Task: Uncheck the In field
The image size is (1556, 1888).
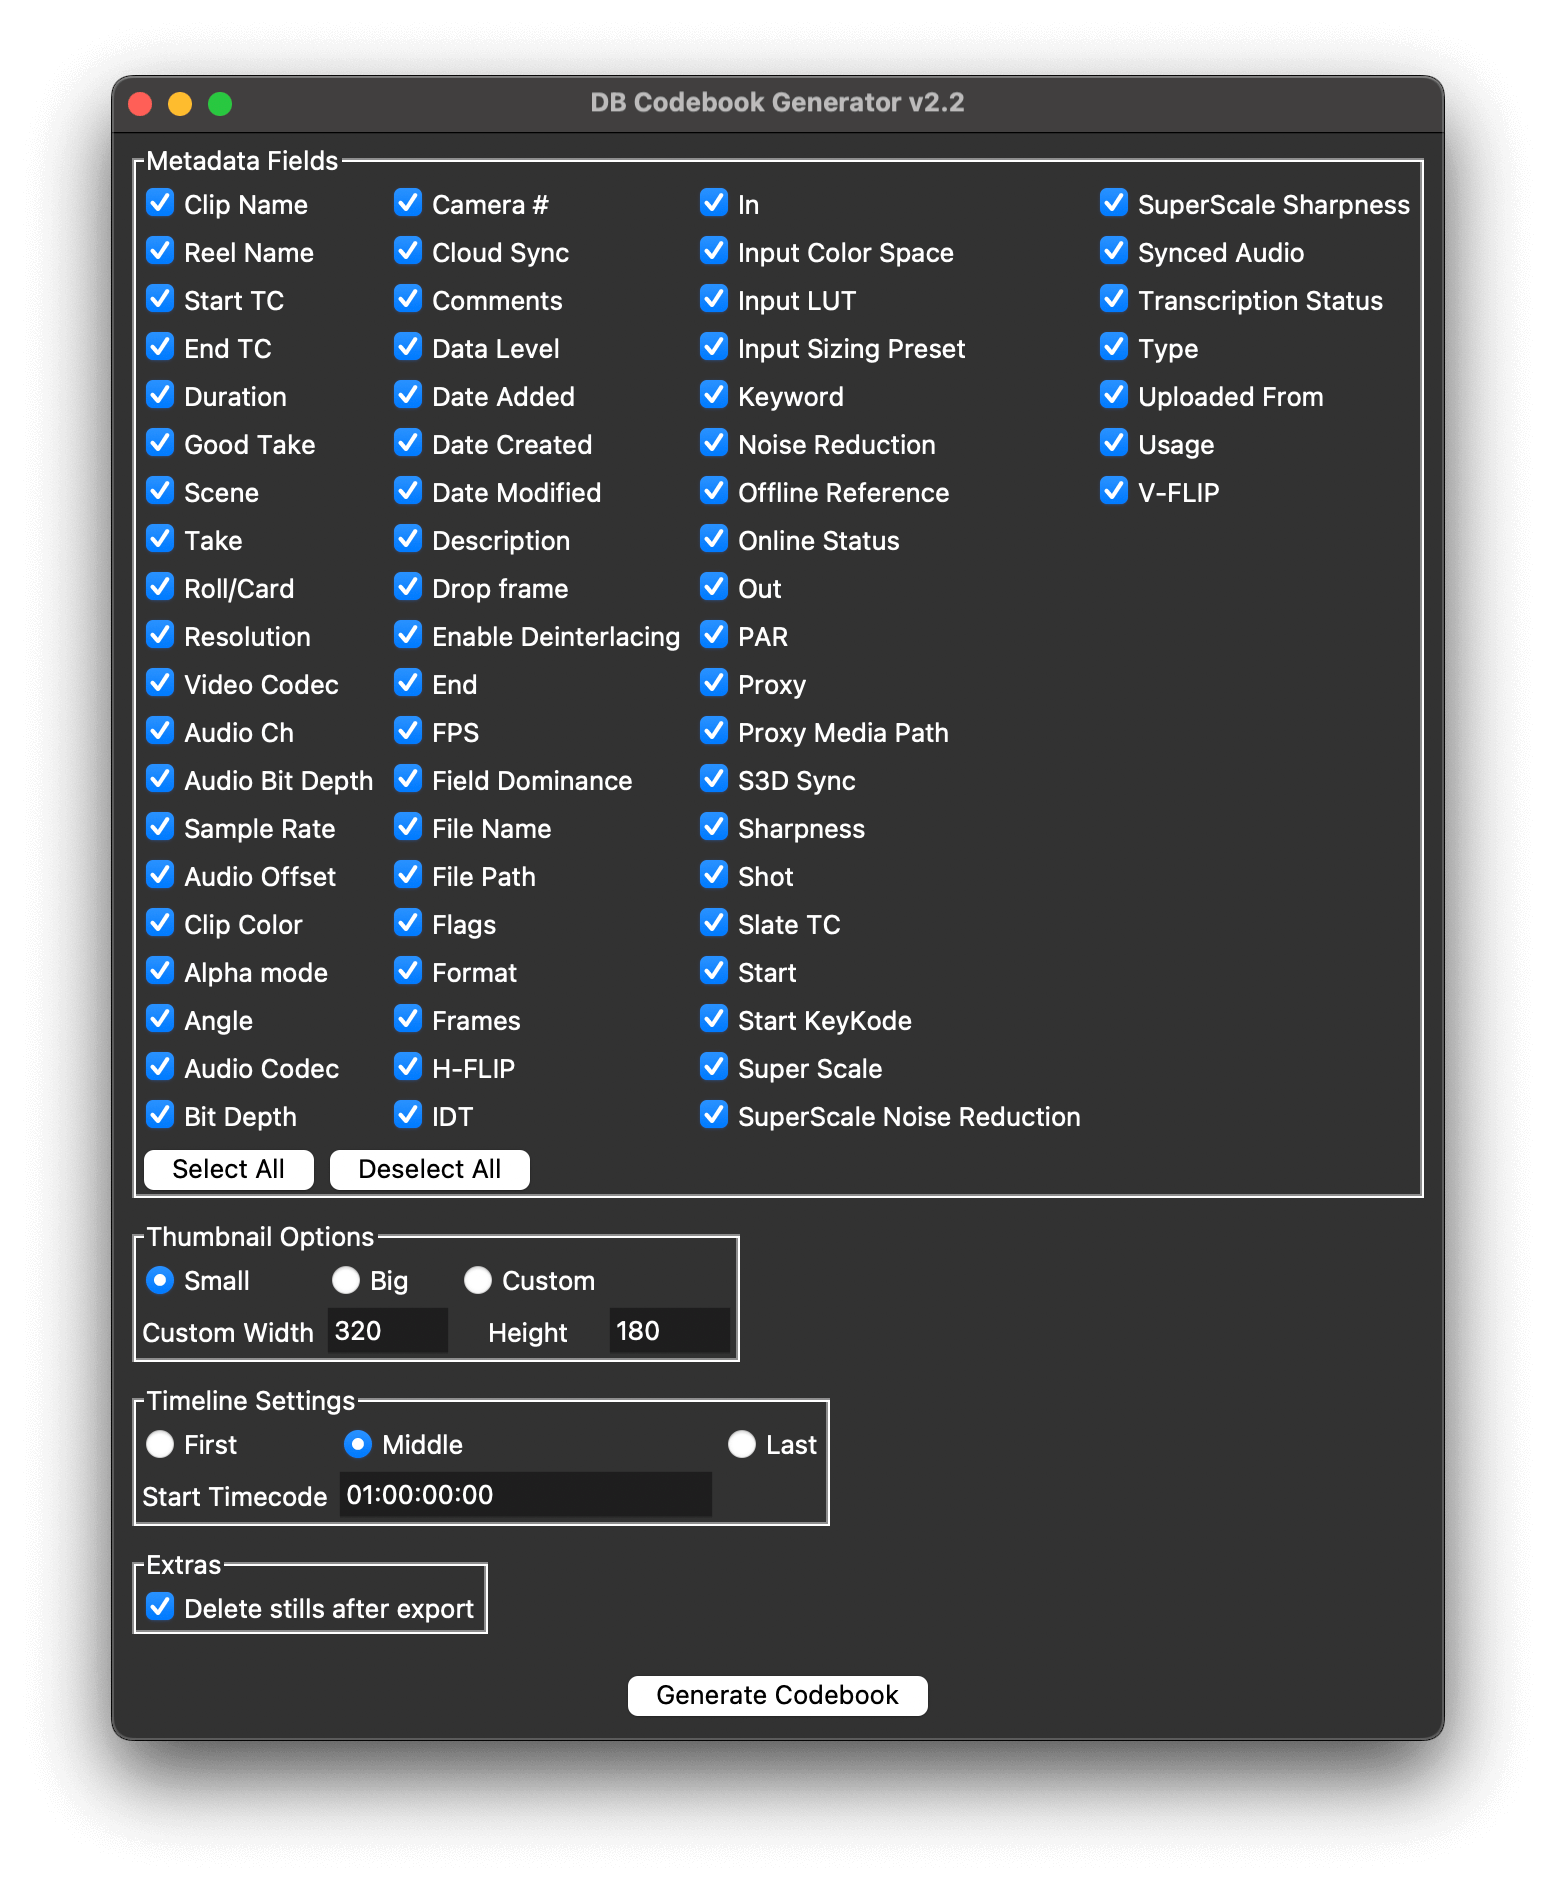Action: pyautogui.click(x=714, y=203)
